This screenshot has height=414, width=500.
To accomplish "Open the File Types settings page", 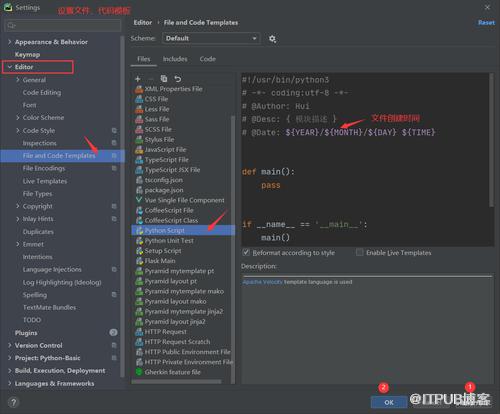I will tap(37, 194).
